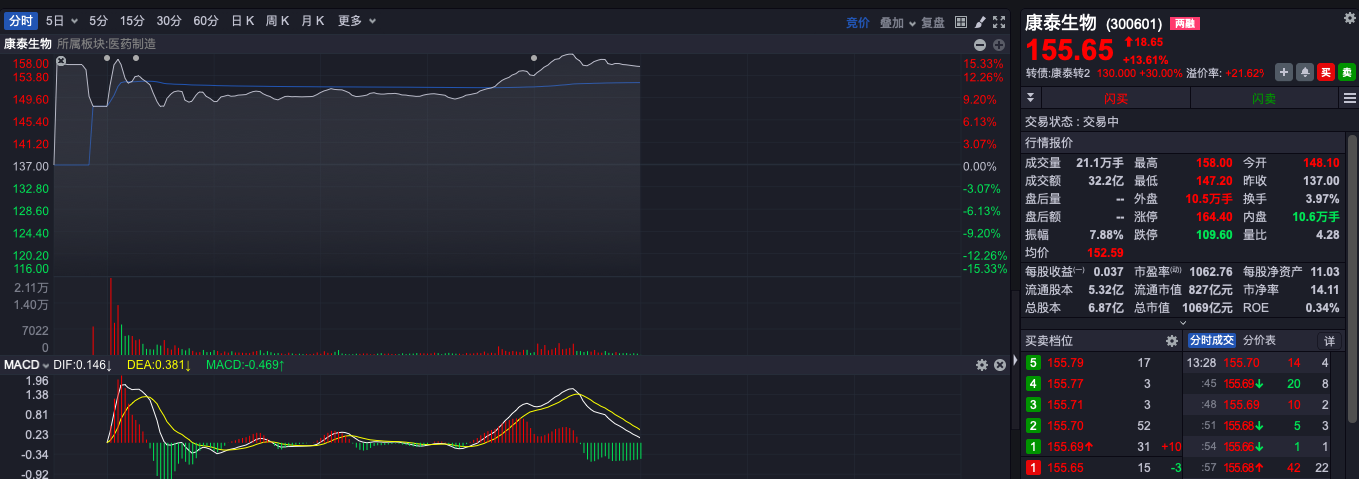Screen dimensions: 1359x479
Task: Enter fullscreen chart view
Action: pyautogui.click(x=999, y=21)
